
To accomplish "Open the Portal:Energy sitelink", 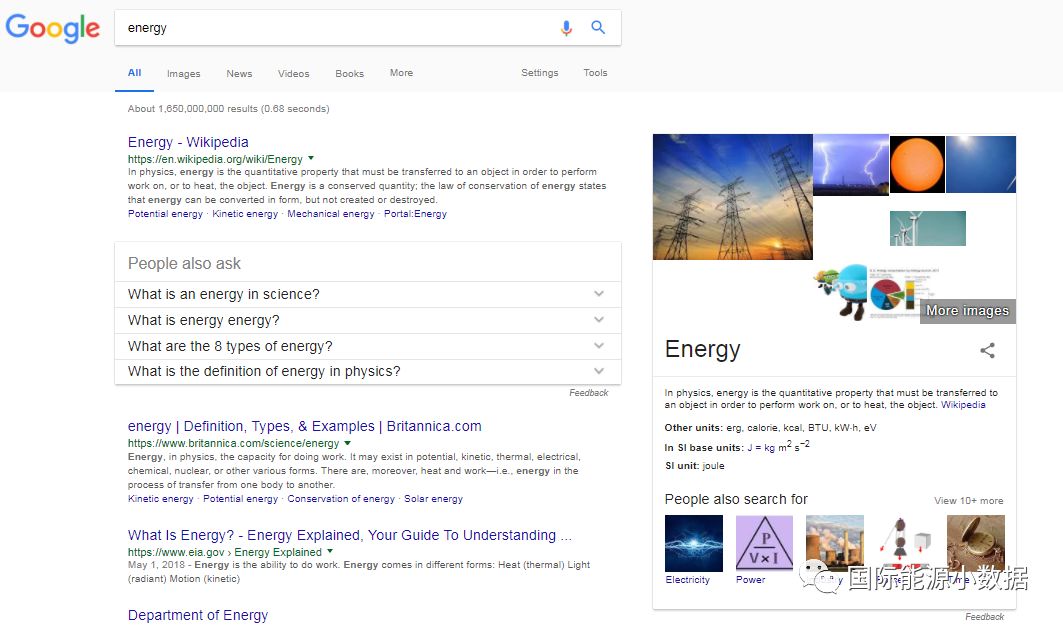I will [416, 214].
